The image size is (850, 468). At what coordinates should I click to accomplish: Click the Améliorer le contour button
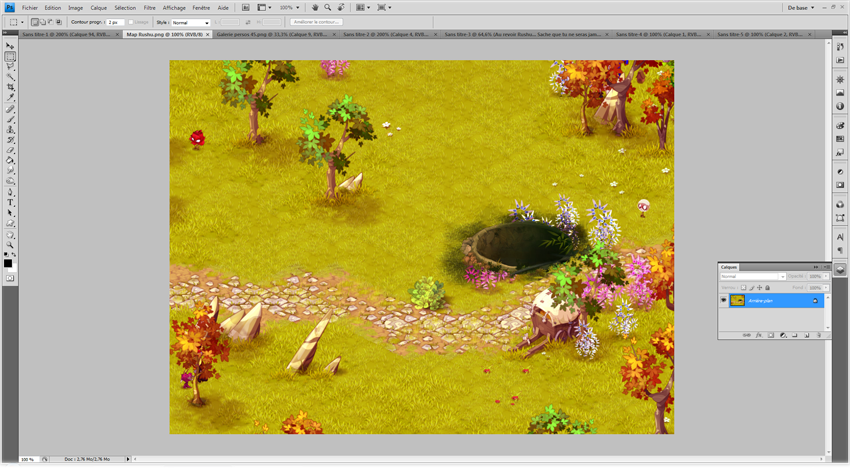click(x=317, y=22)
